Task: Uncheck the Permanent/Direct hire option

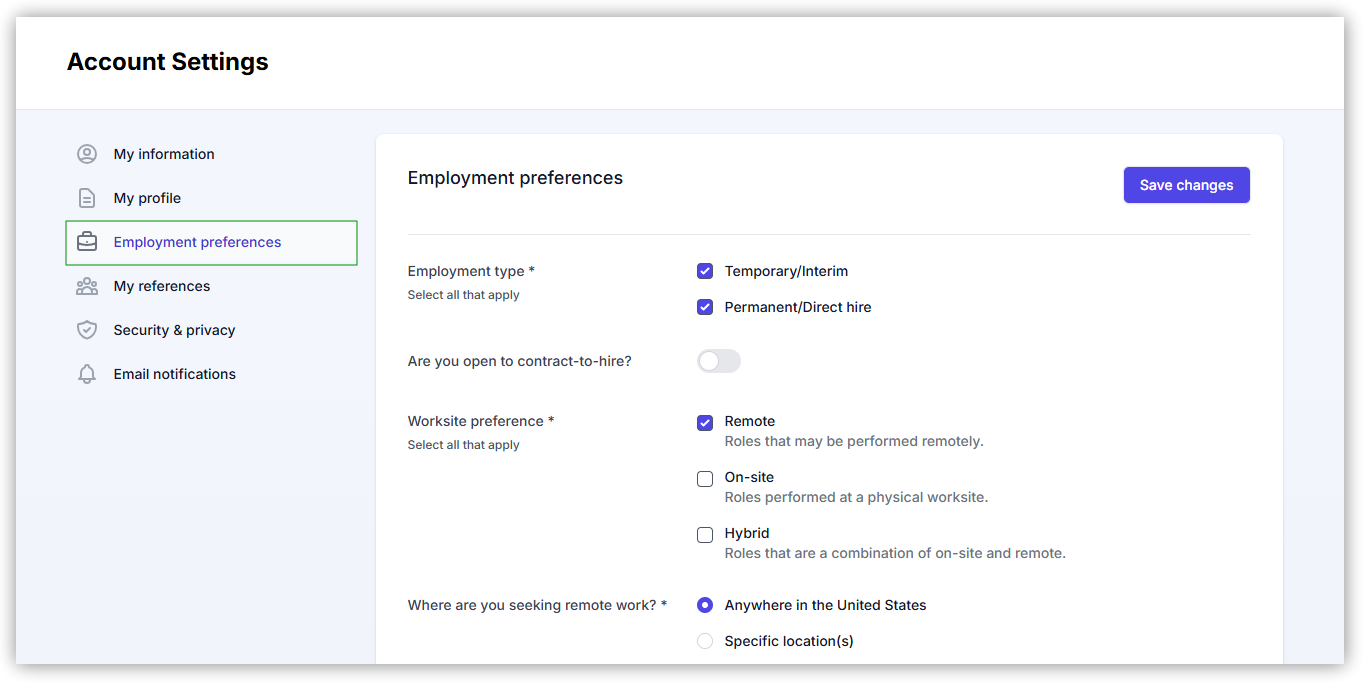Action: coord(705,306)
